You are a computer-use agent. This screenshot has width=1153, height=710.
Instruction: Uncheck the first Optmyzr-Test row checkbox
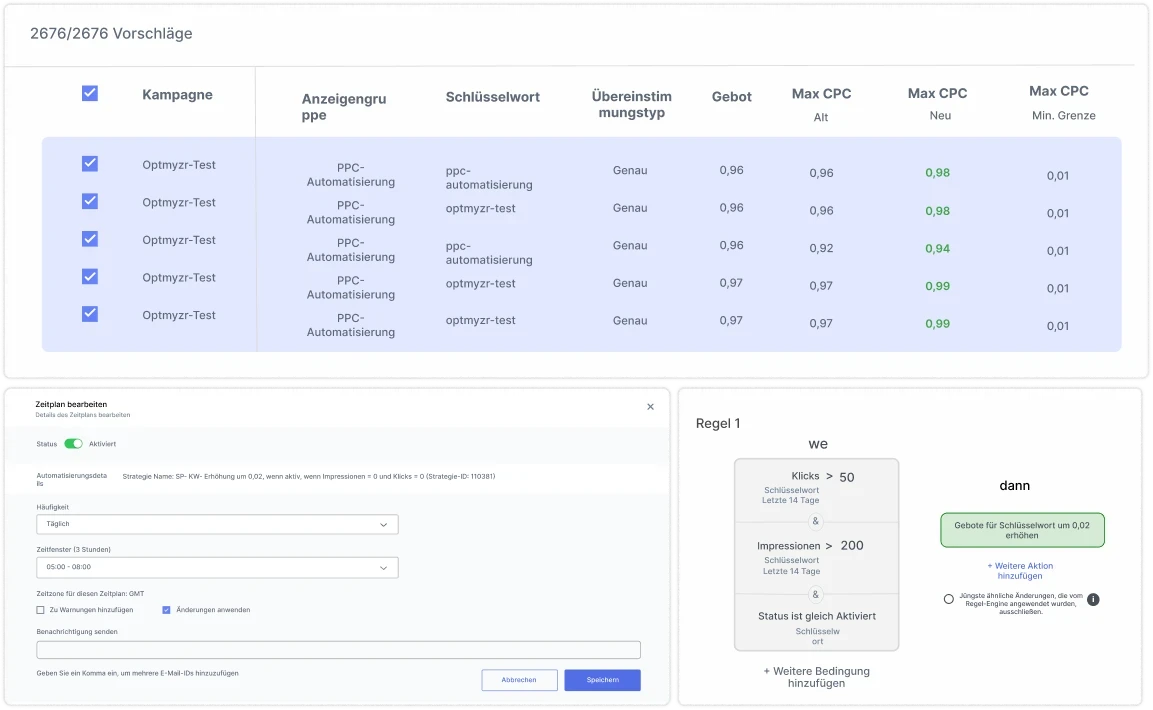click(x=90, y=164)
